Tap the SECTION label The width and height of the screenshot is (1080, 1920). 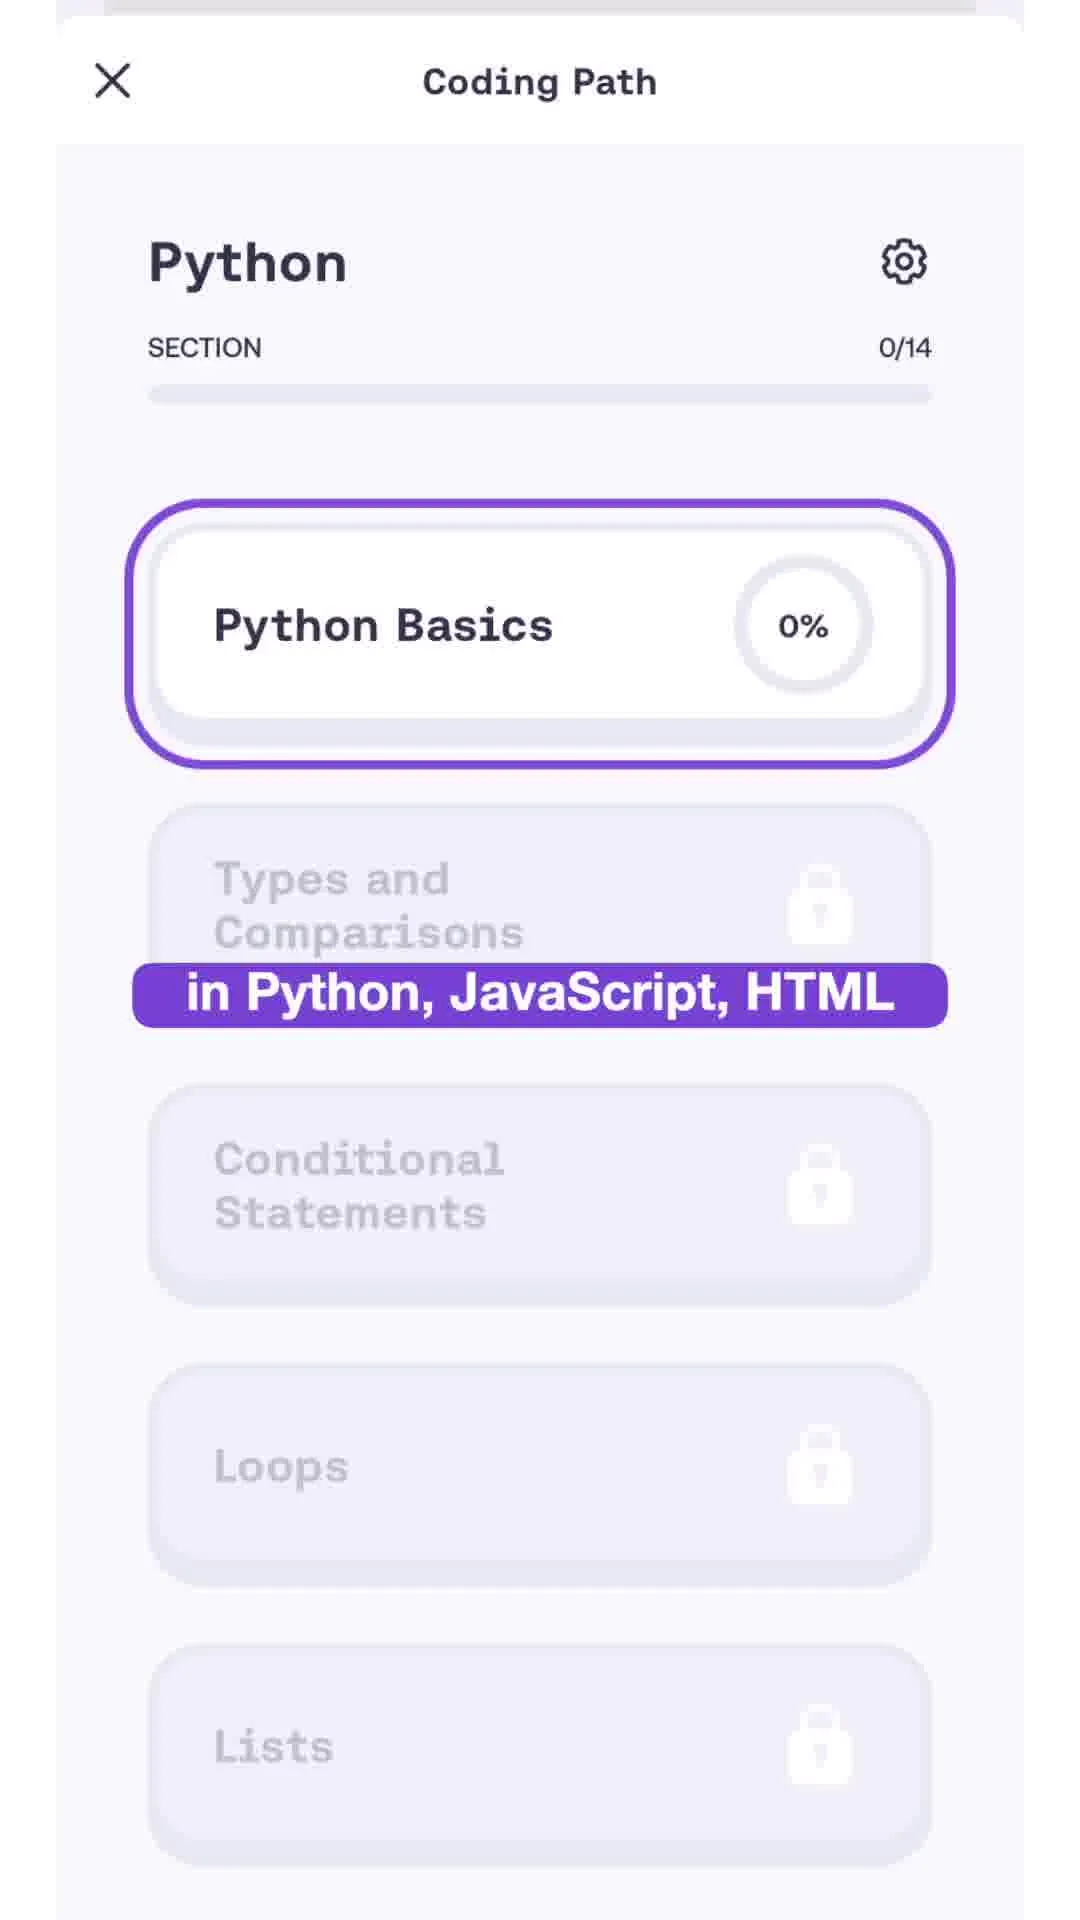pyautogui.click(x=204, y=348)
